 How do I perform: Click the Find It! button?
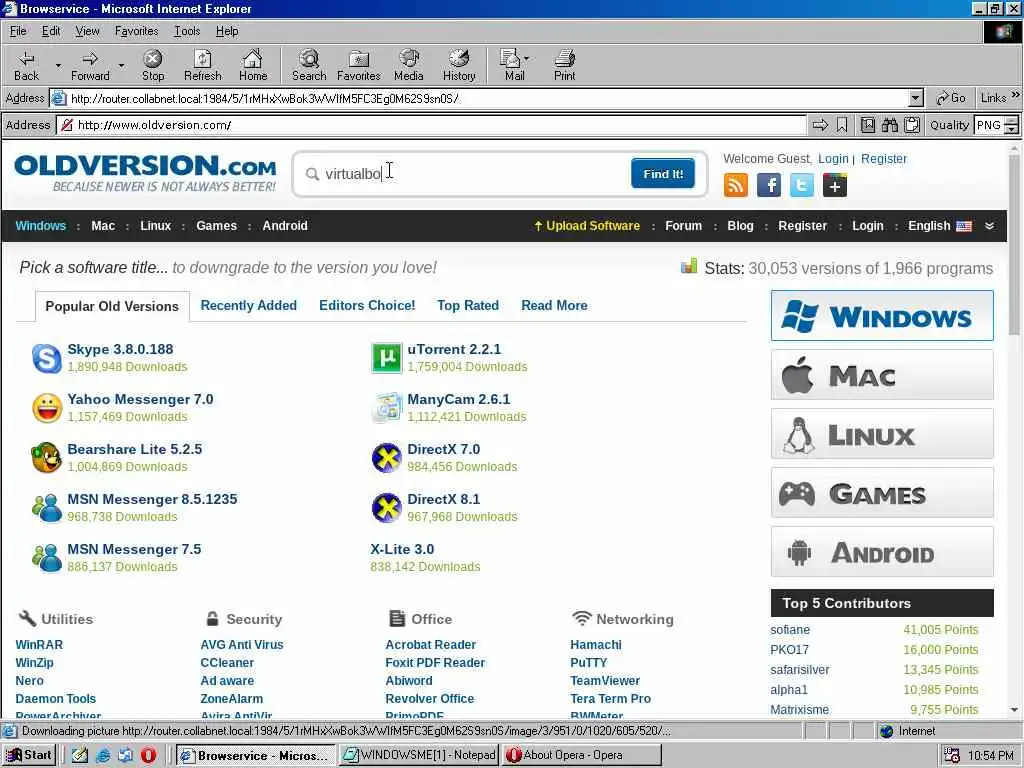point(663,174)
